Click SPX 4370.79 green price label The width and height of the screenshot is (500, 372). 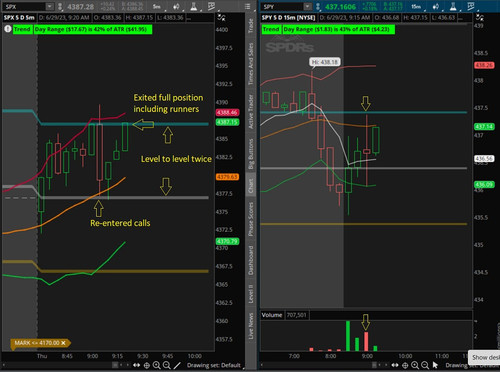click(x=227, y=241)
